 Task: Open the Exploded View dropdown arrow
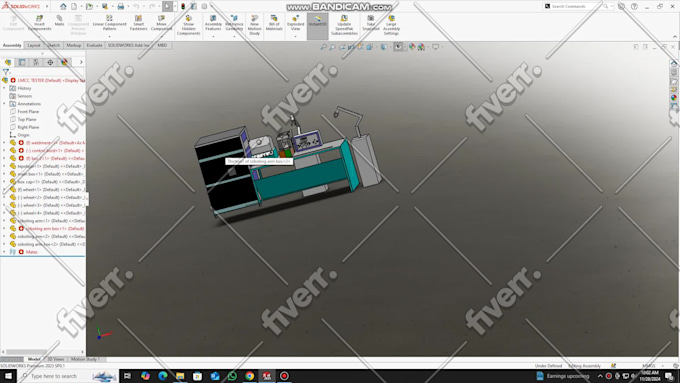(295, 36)
